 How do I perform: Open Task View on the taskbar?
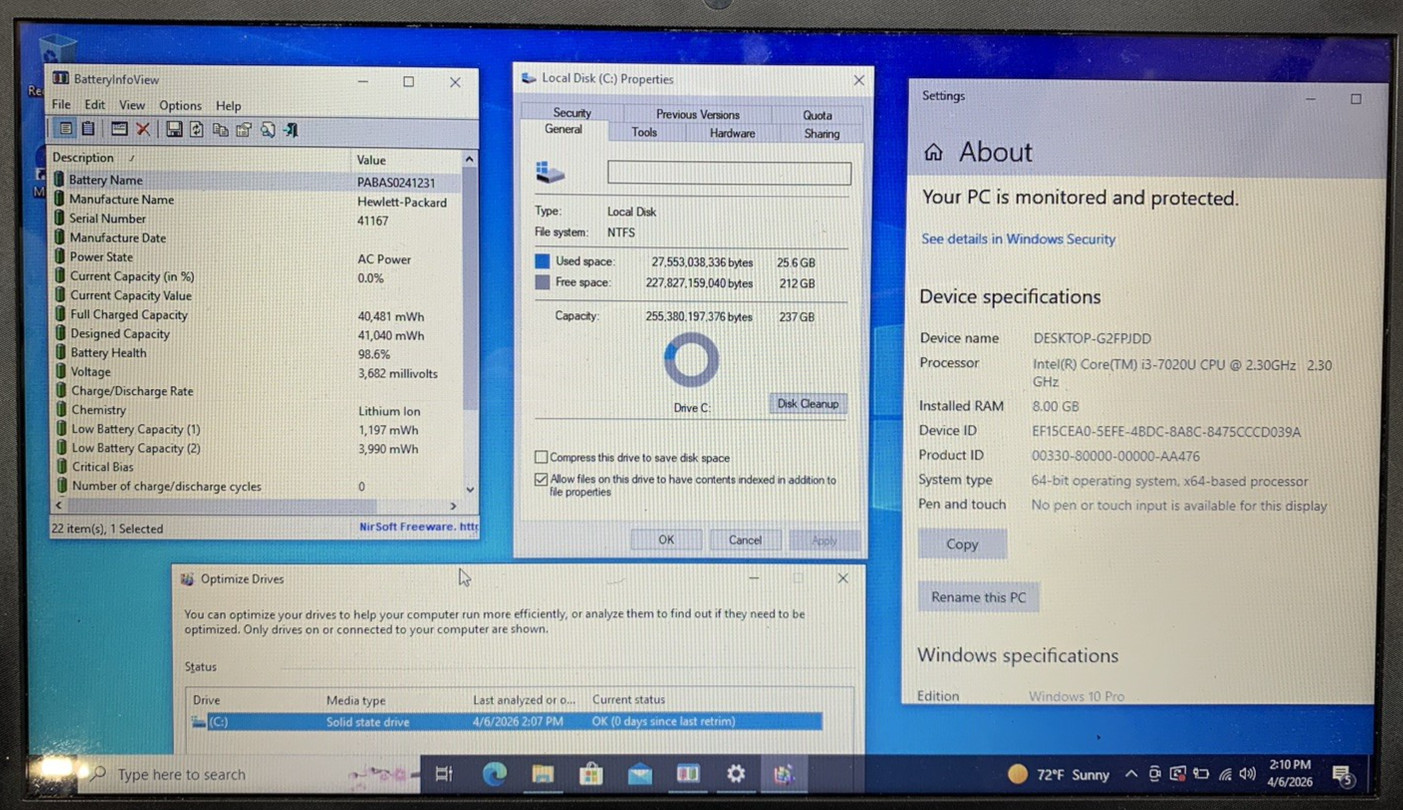pyautogui.click(x=444, y=774)
